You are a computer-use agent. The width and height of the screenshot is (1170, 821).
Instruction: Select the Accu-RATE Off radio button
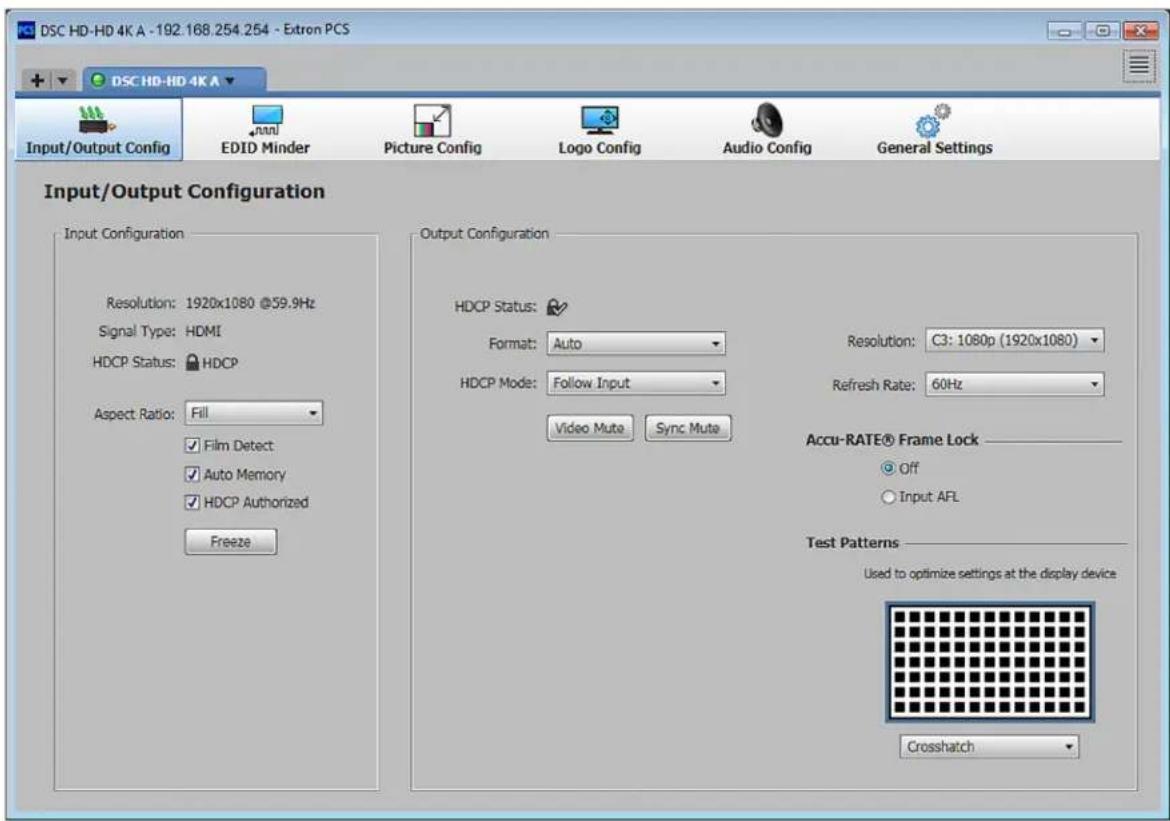[888, 468]
